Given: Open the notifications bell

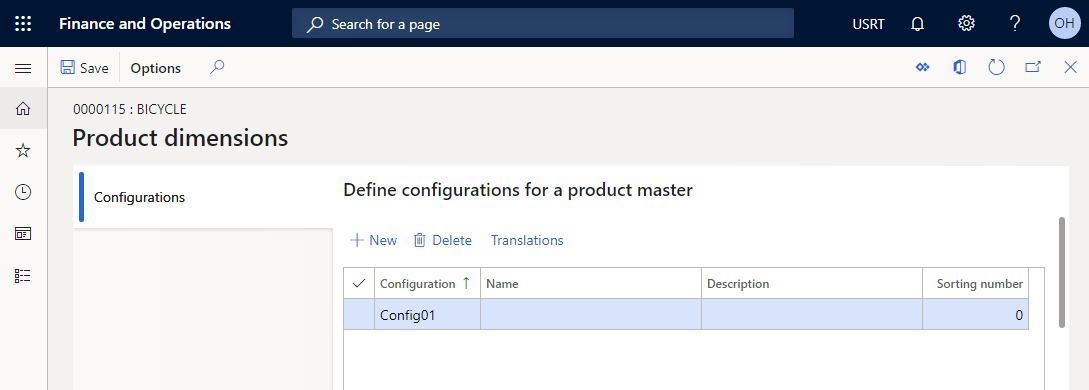Looking at the screenshot, I should 917,24.
